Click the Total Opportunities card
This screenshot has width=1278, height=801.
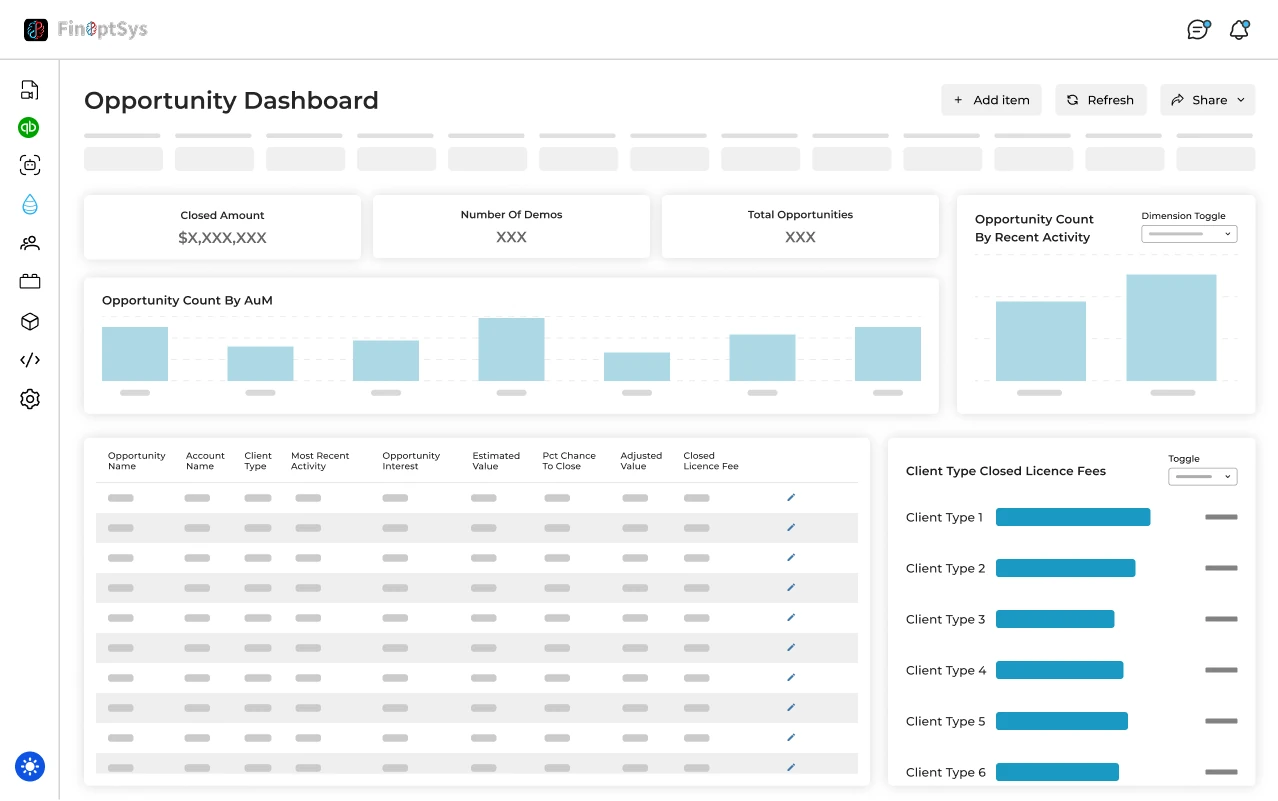click(x=800, y=227)
